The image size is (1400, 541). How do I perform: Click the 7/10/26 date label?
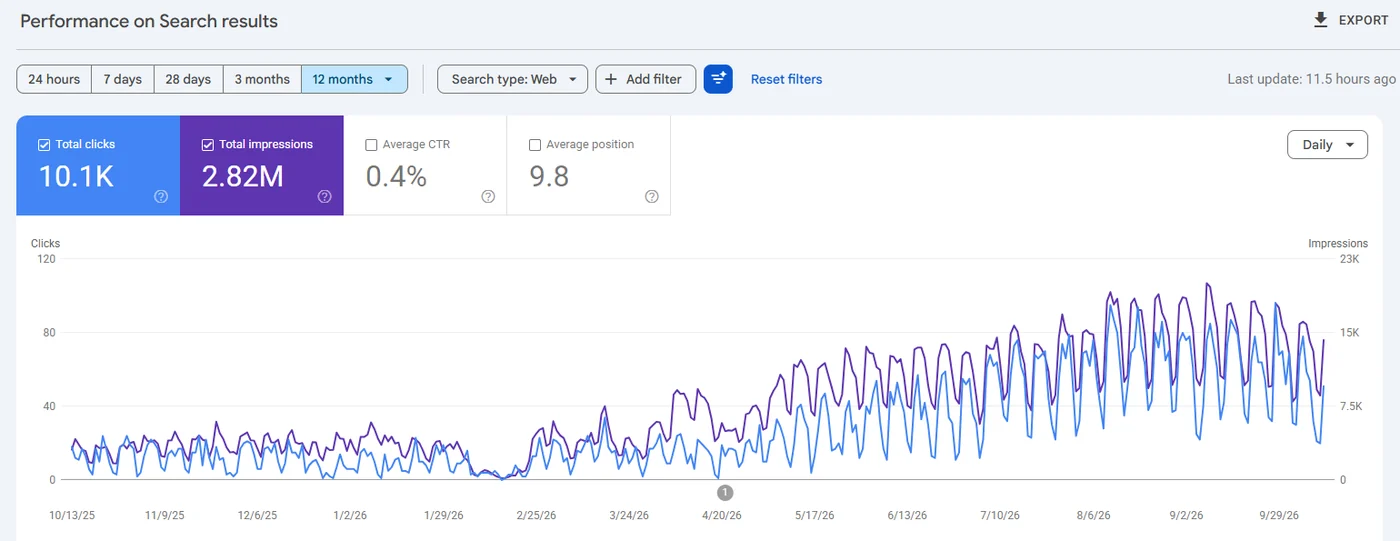[999, 516]
